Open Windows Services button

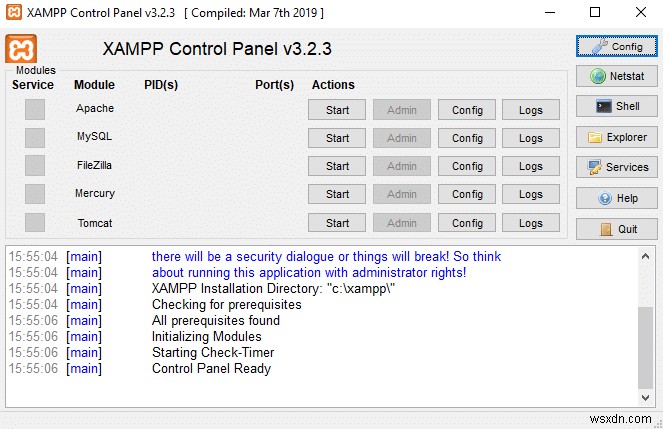click(x=616, y=167)
